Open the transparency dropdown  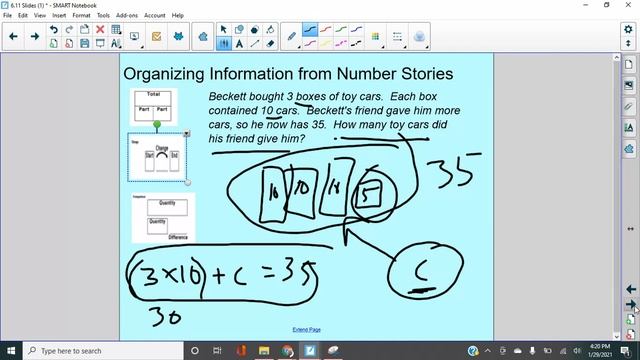point(419,37)
